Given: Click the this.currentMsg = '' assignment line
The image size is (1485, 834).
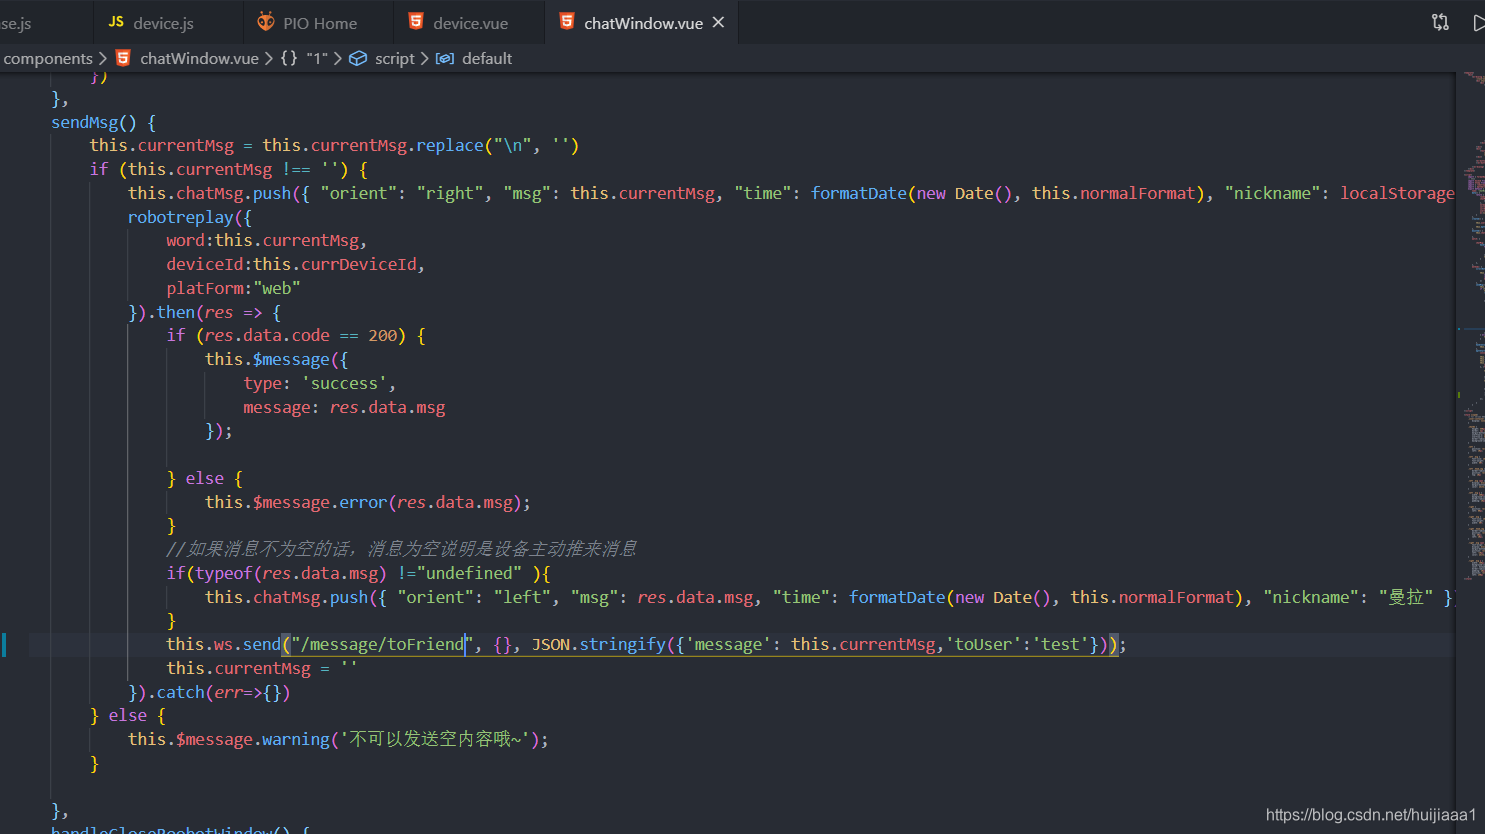Looking at the screenshot, I should click(261, 668).
